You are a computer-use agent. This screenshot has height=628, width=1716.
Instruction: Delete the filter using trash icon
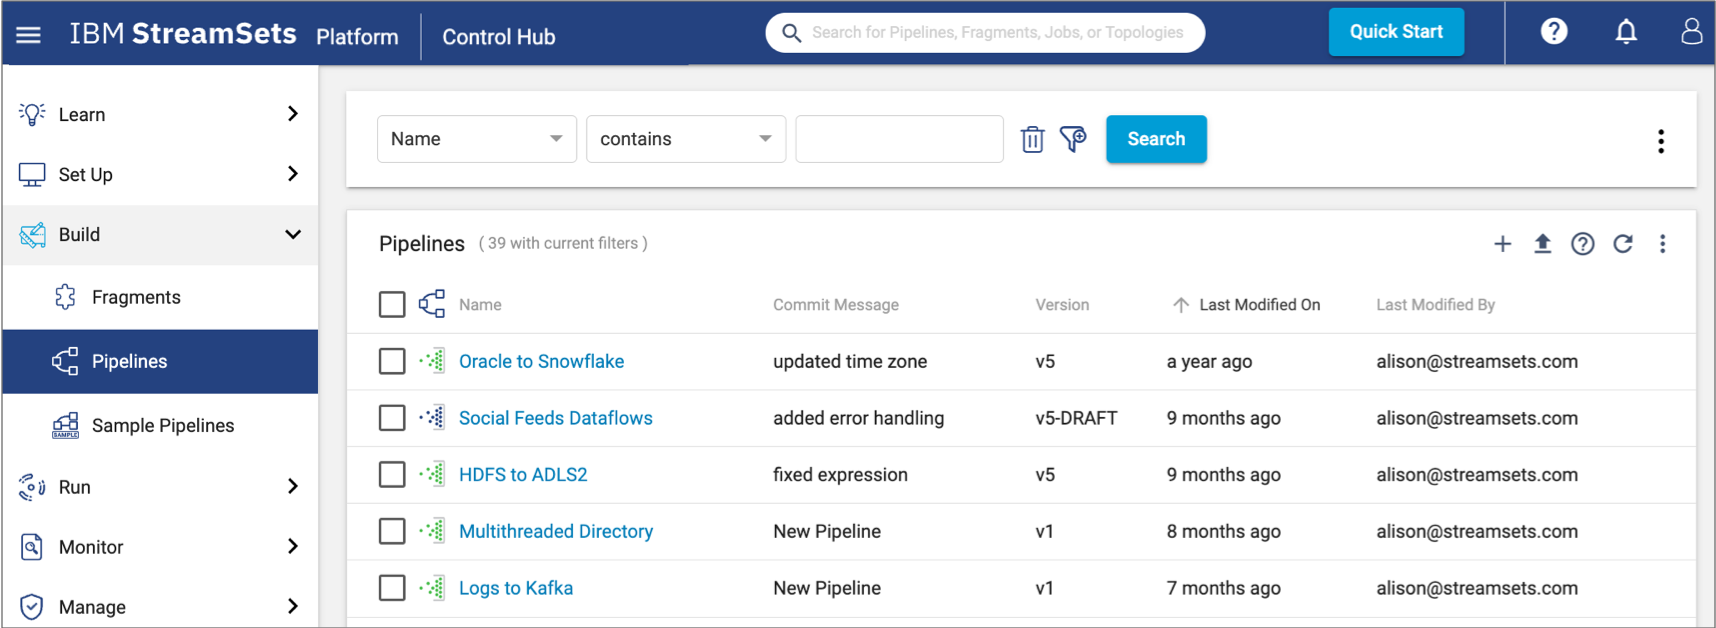pos(1032,139)
